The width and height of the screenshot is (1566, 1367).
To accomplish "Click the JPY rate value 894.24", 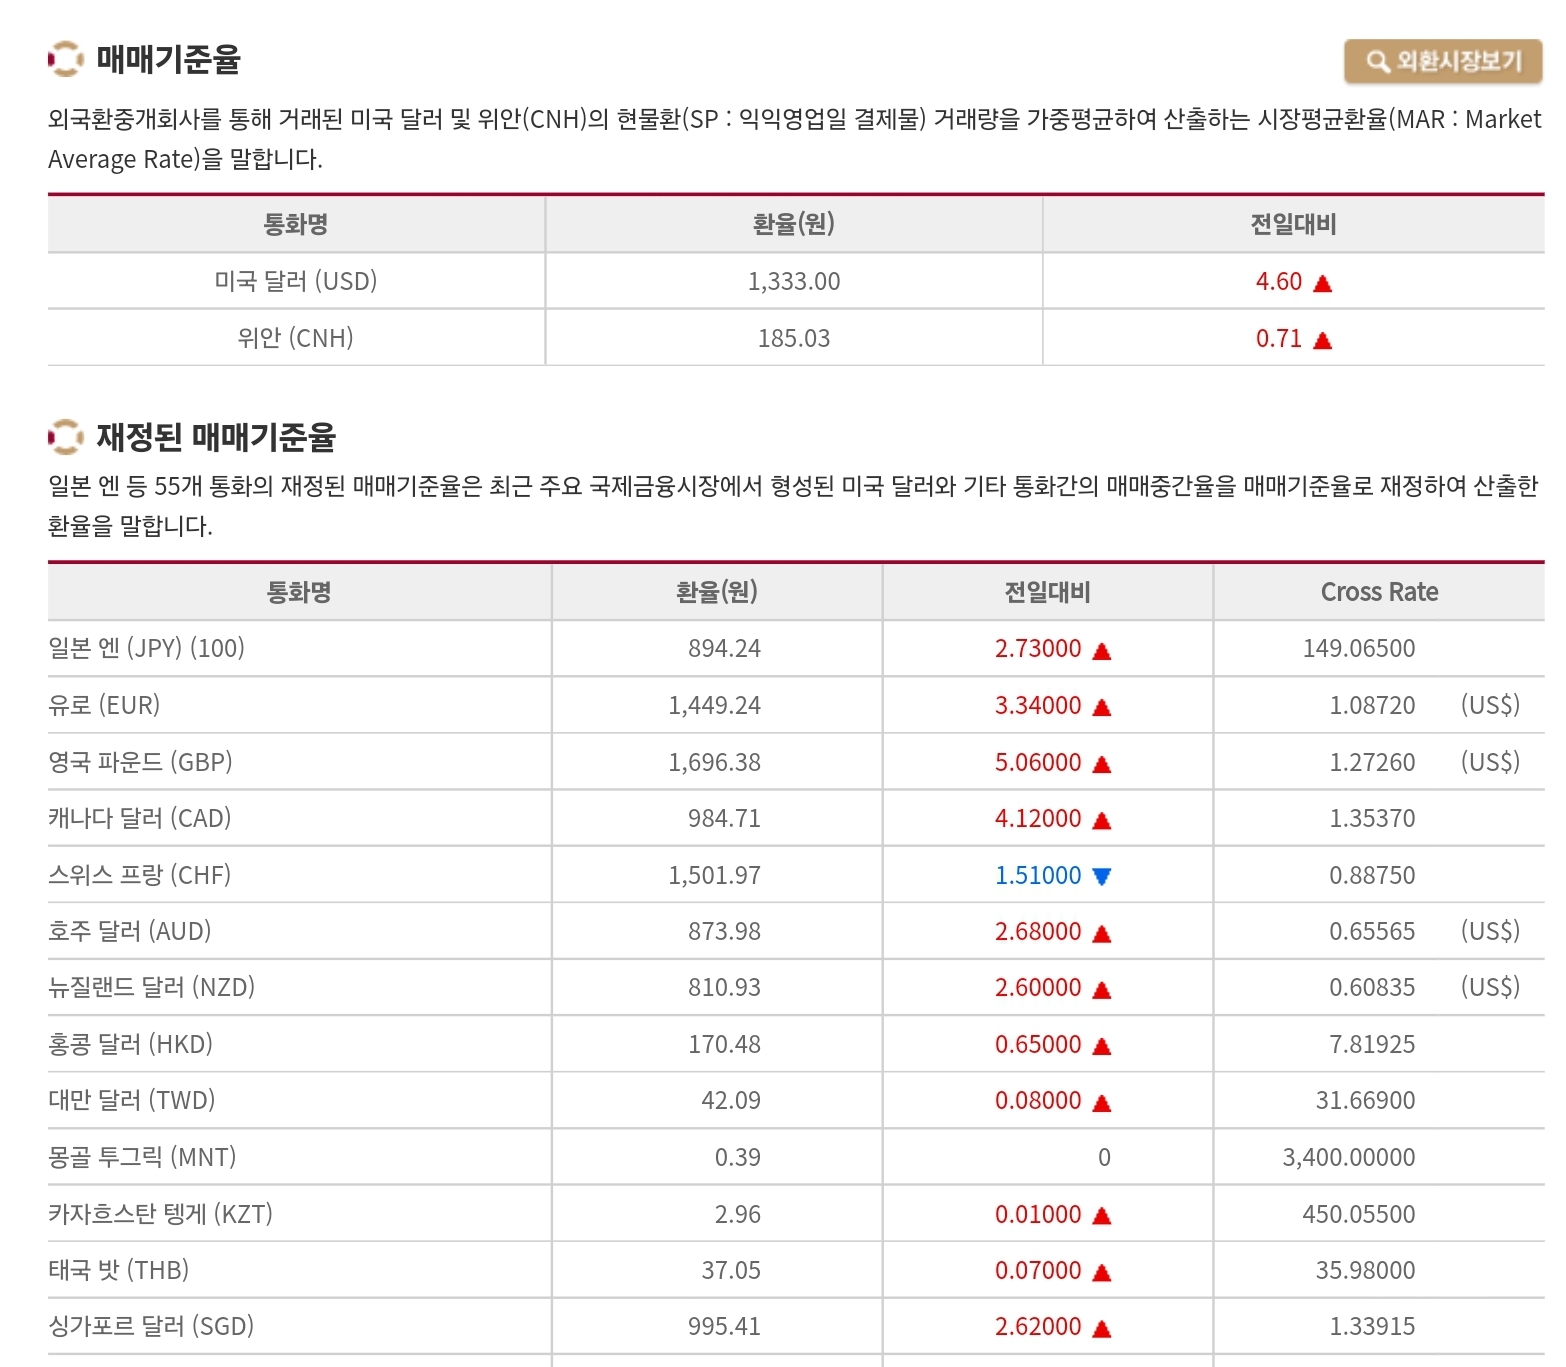I will pyautogui.click(x=724, y=649).
